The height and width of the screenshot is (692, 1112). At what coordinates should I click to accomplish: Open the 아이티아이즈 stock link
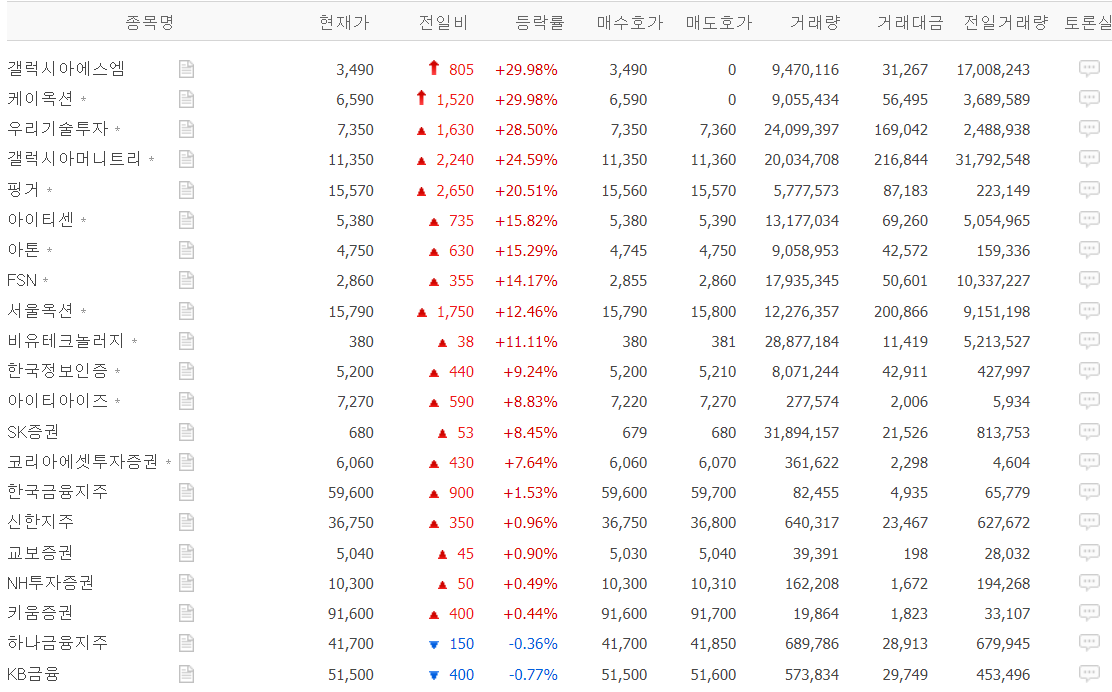pos(57,401)
